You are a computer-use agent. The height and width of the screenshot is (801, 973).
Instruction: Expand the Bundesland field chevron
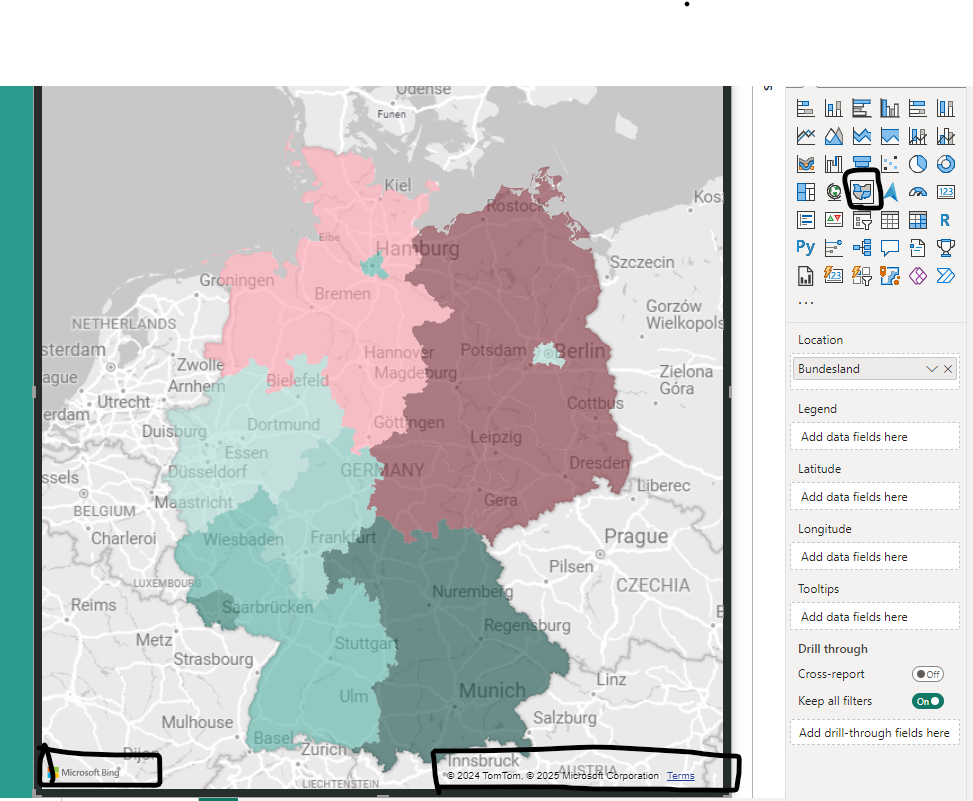(931, 369)
